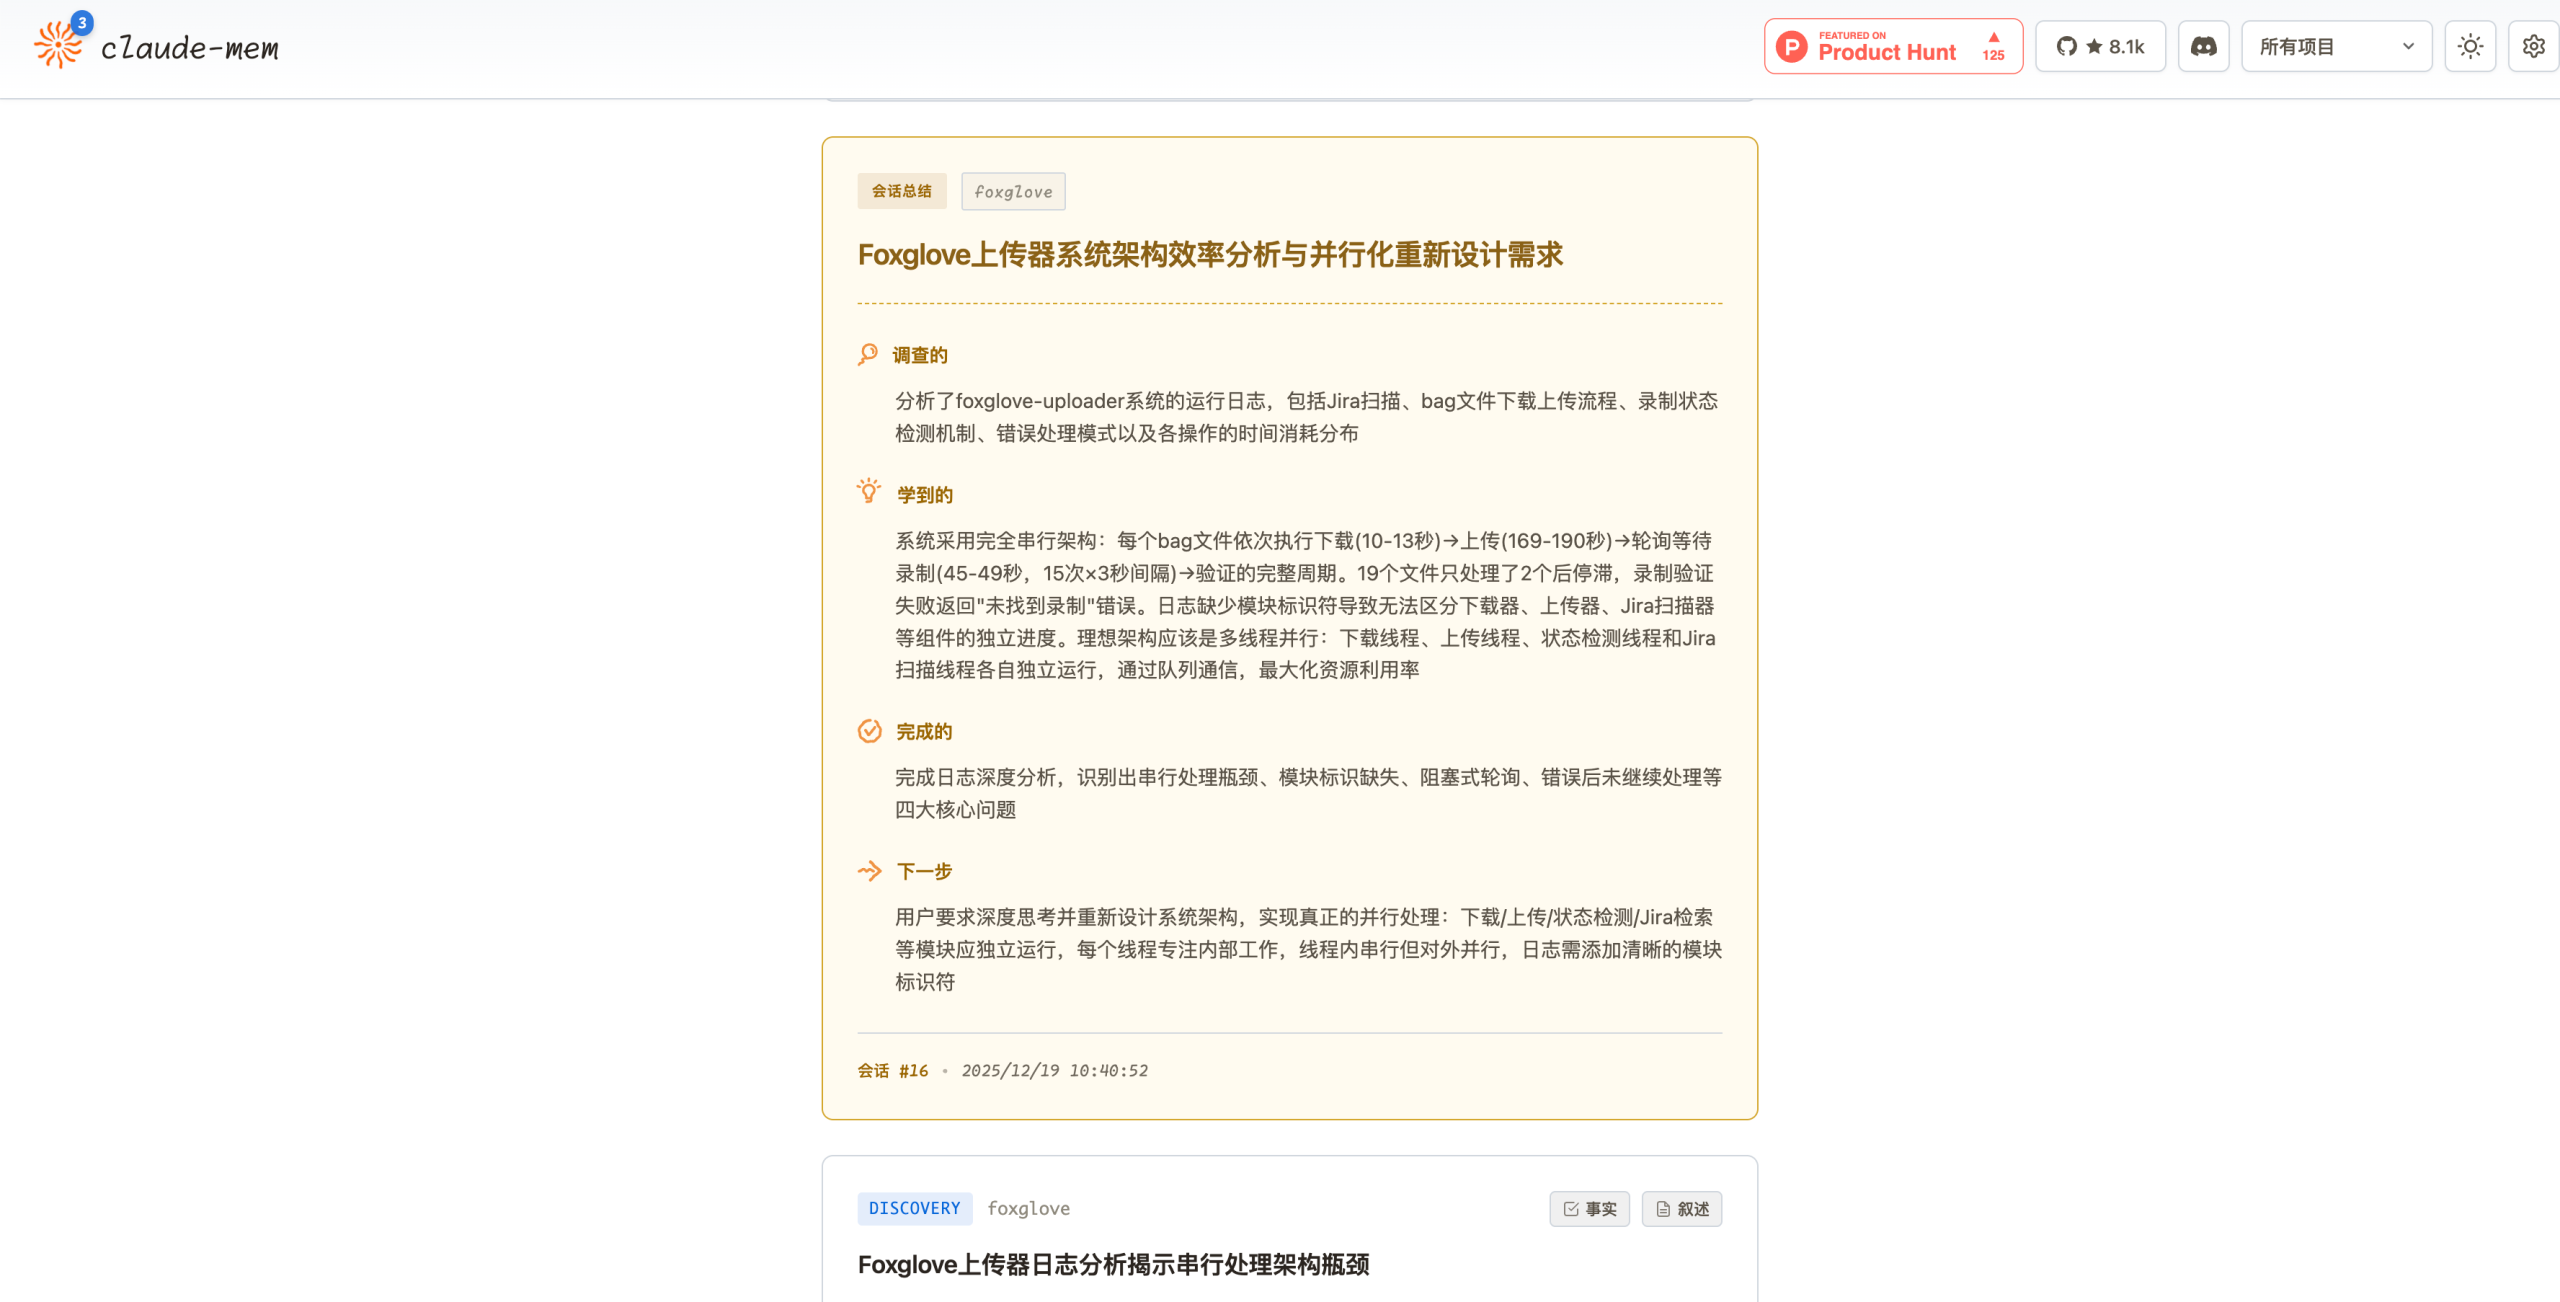
Task: Click the magnifier icon beside 调查的
Action: coord(868,355)
